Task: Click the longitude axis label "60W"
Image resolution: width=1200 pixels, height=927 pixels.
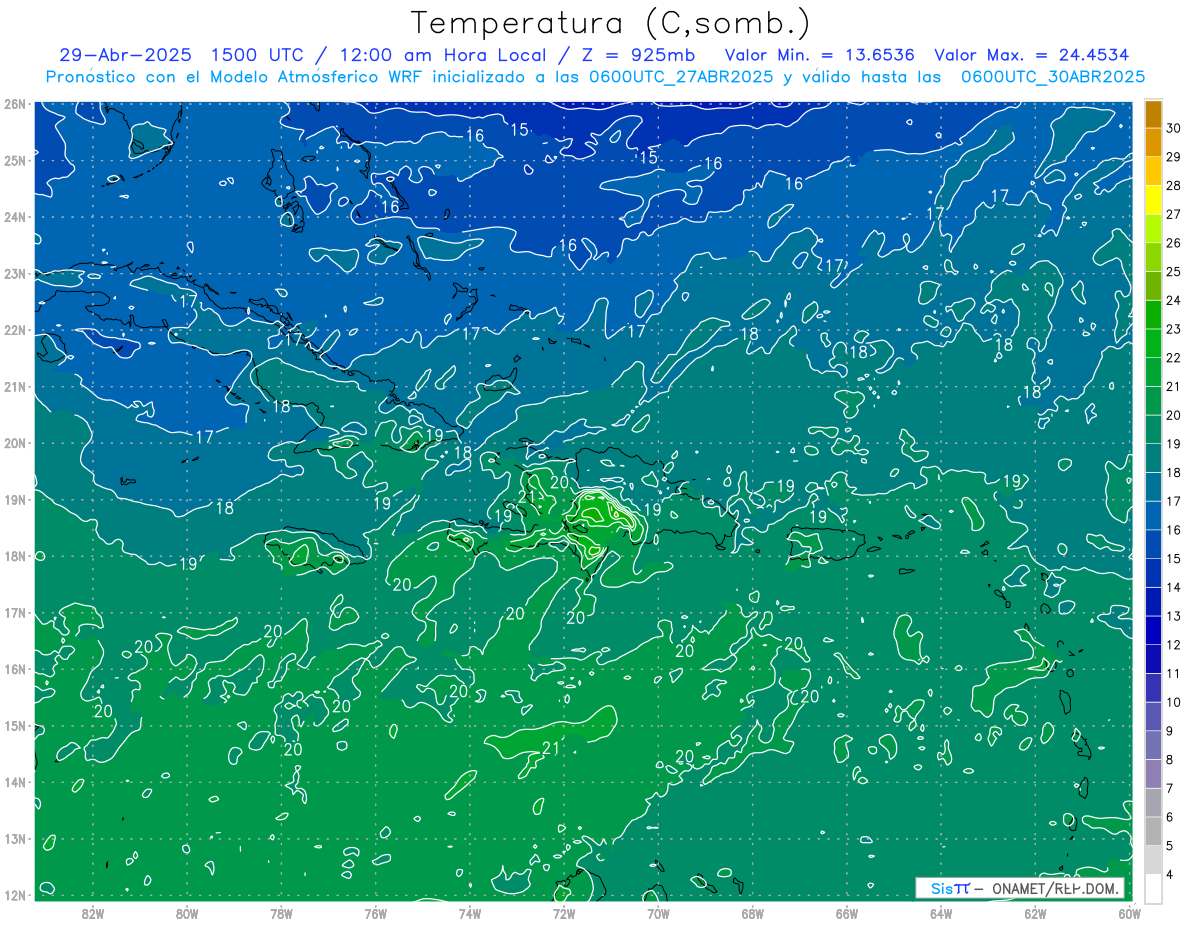Action: tap(1129, 913)
